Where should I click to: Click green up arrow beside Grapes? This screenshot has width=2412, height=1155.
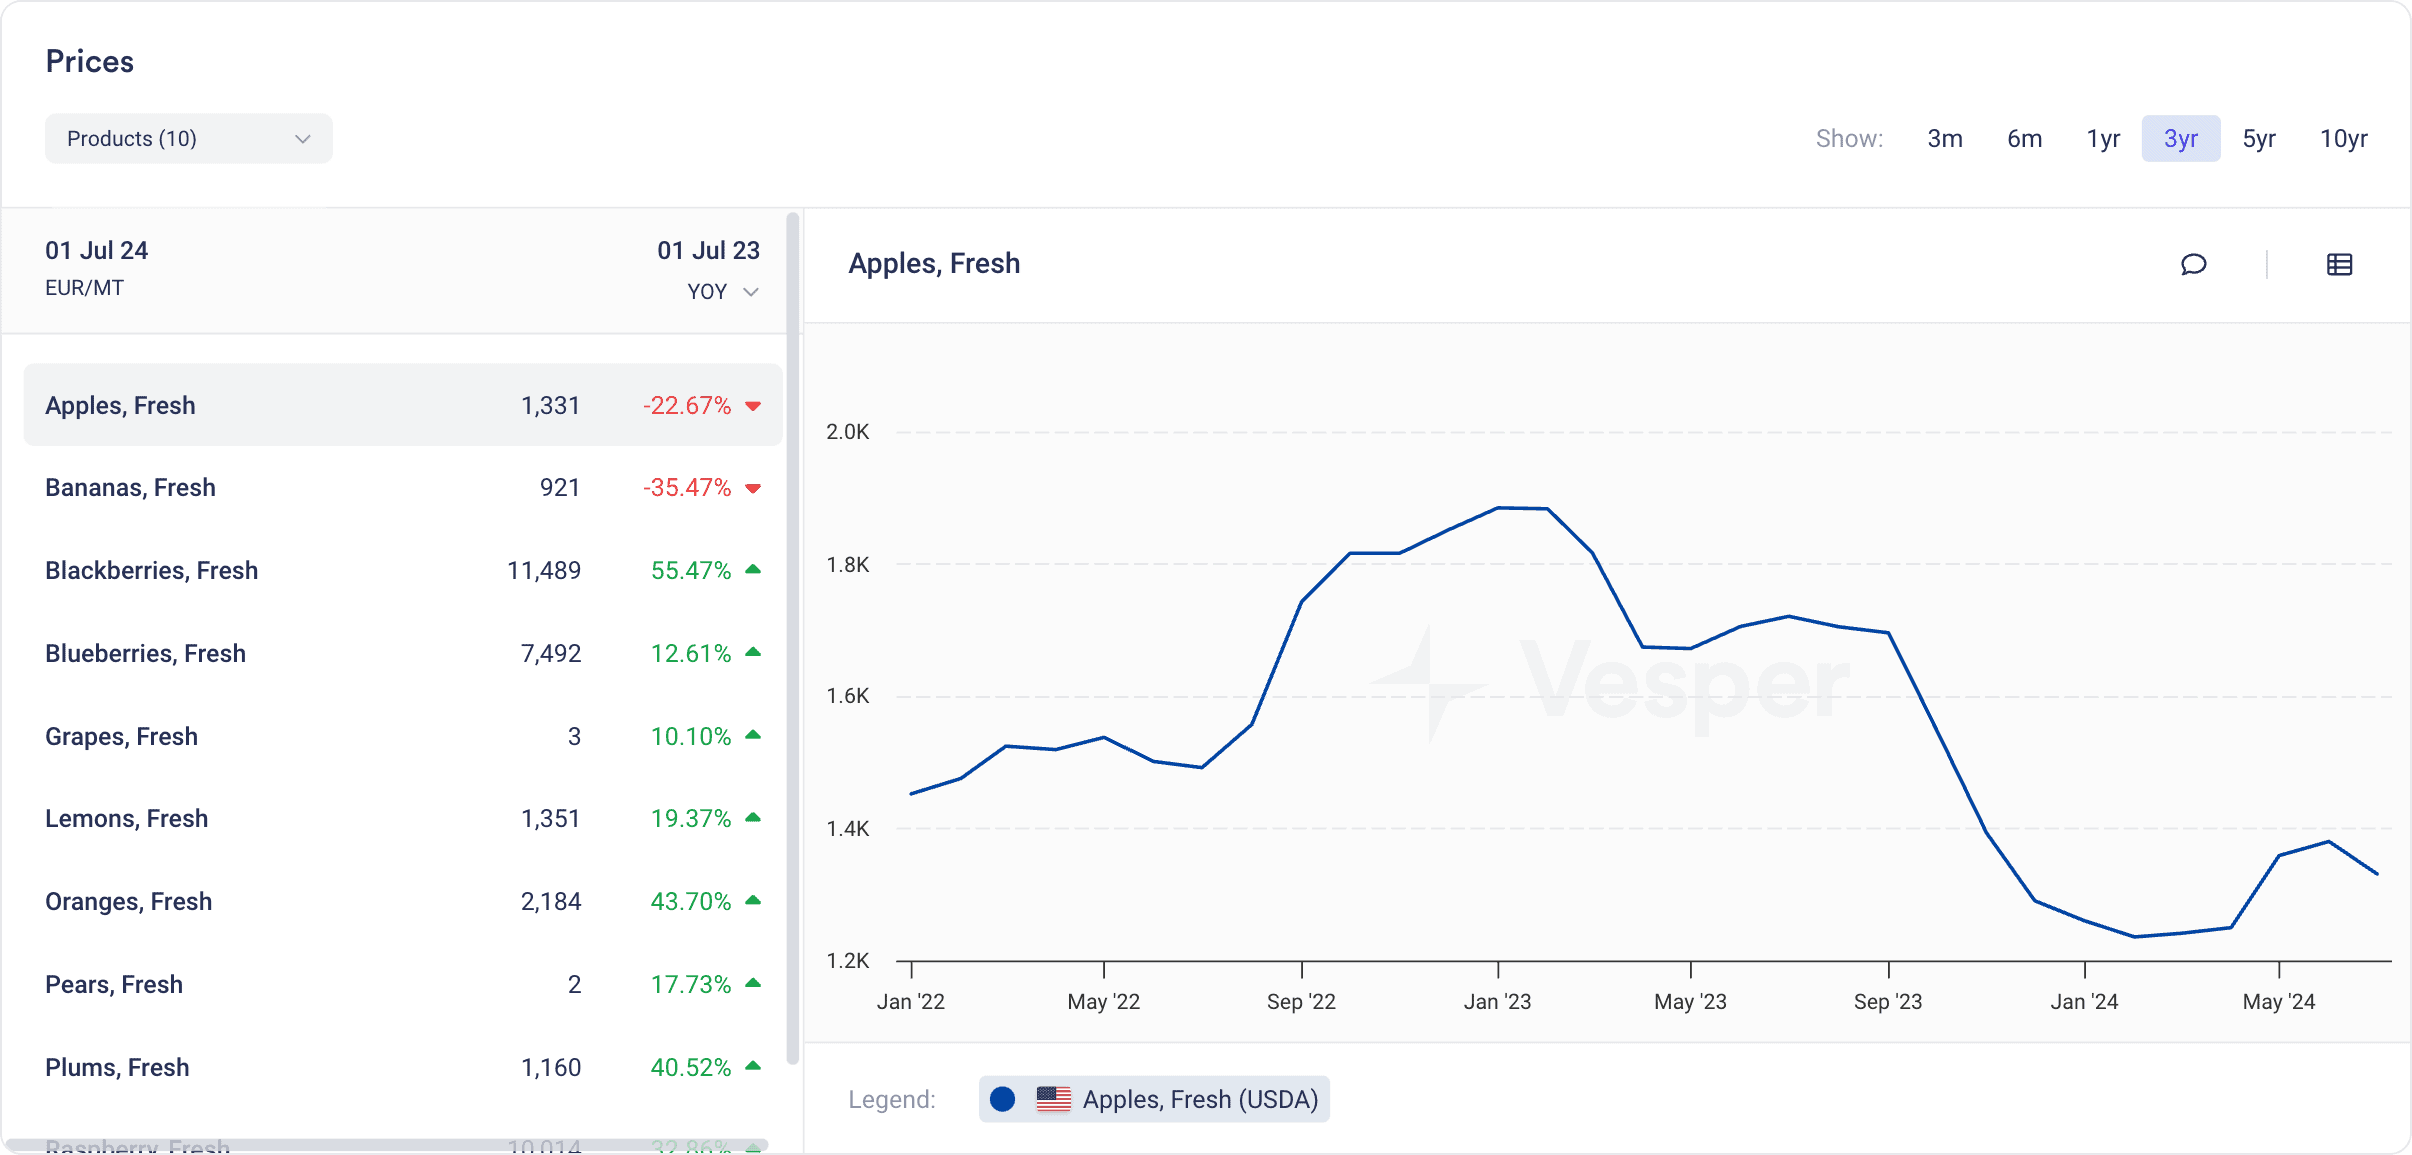pyautogui.click(x=754, y=736)
